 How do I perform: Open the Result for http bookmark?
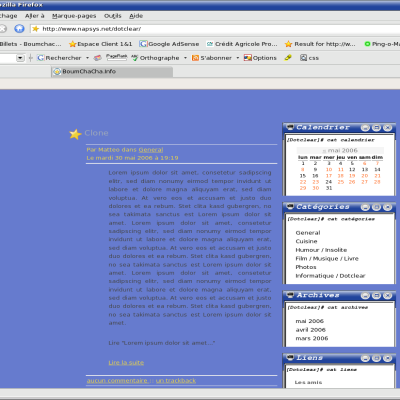320,44
